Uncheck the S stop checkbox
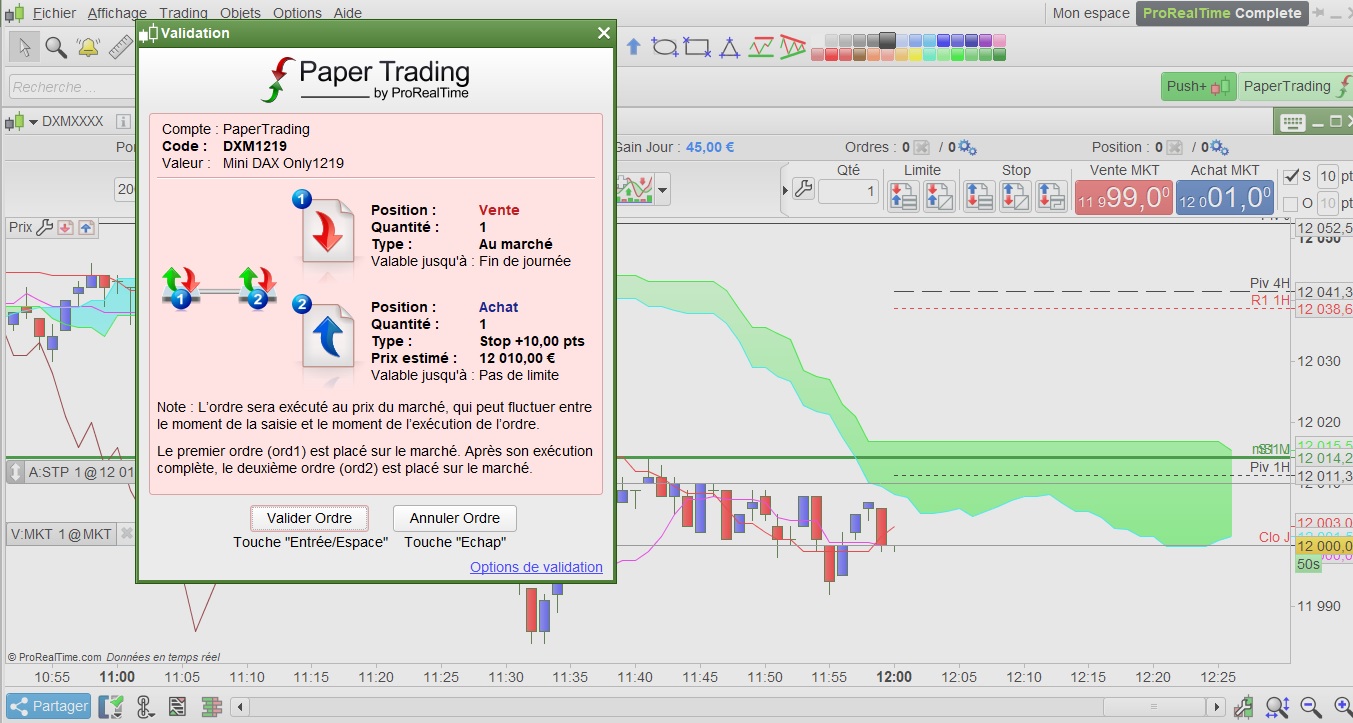The image size is (1353, 723). (1291, 177)
